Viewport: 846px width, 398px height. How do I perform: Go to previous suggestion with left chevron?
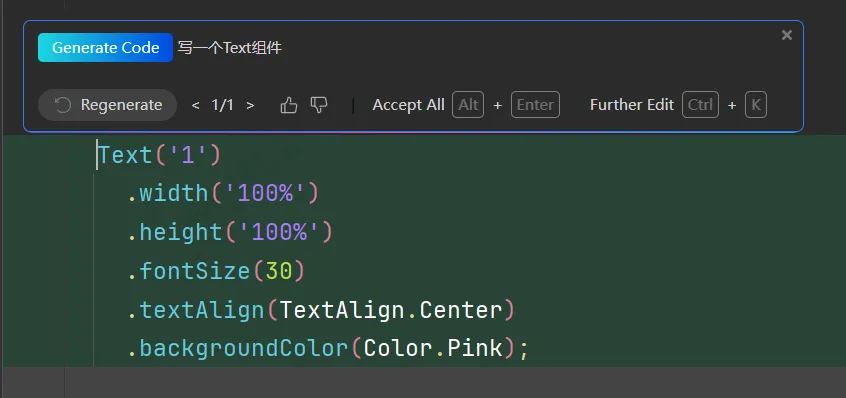pyautogui.click(x=196, y=105)
